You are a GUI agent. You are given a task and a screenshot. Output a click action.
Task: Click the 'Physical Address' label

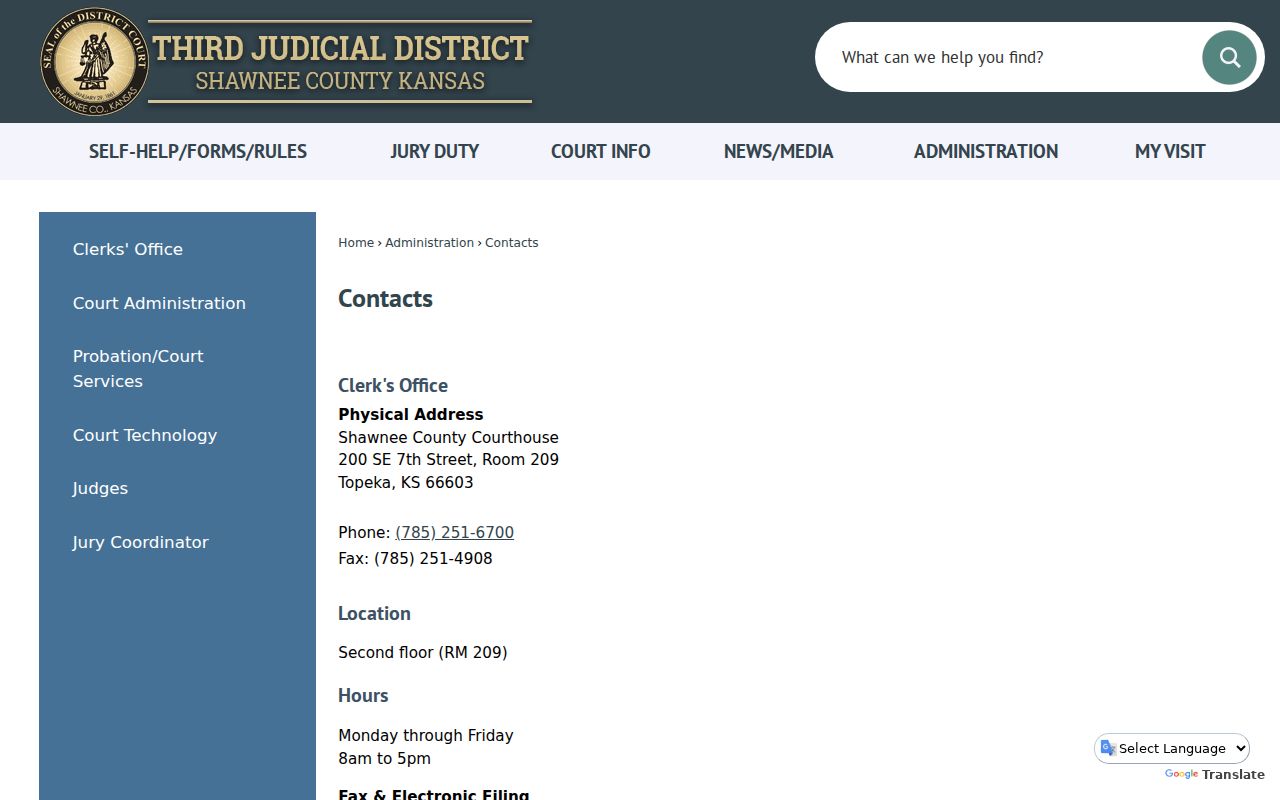[410, 414]
